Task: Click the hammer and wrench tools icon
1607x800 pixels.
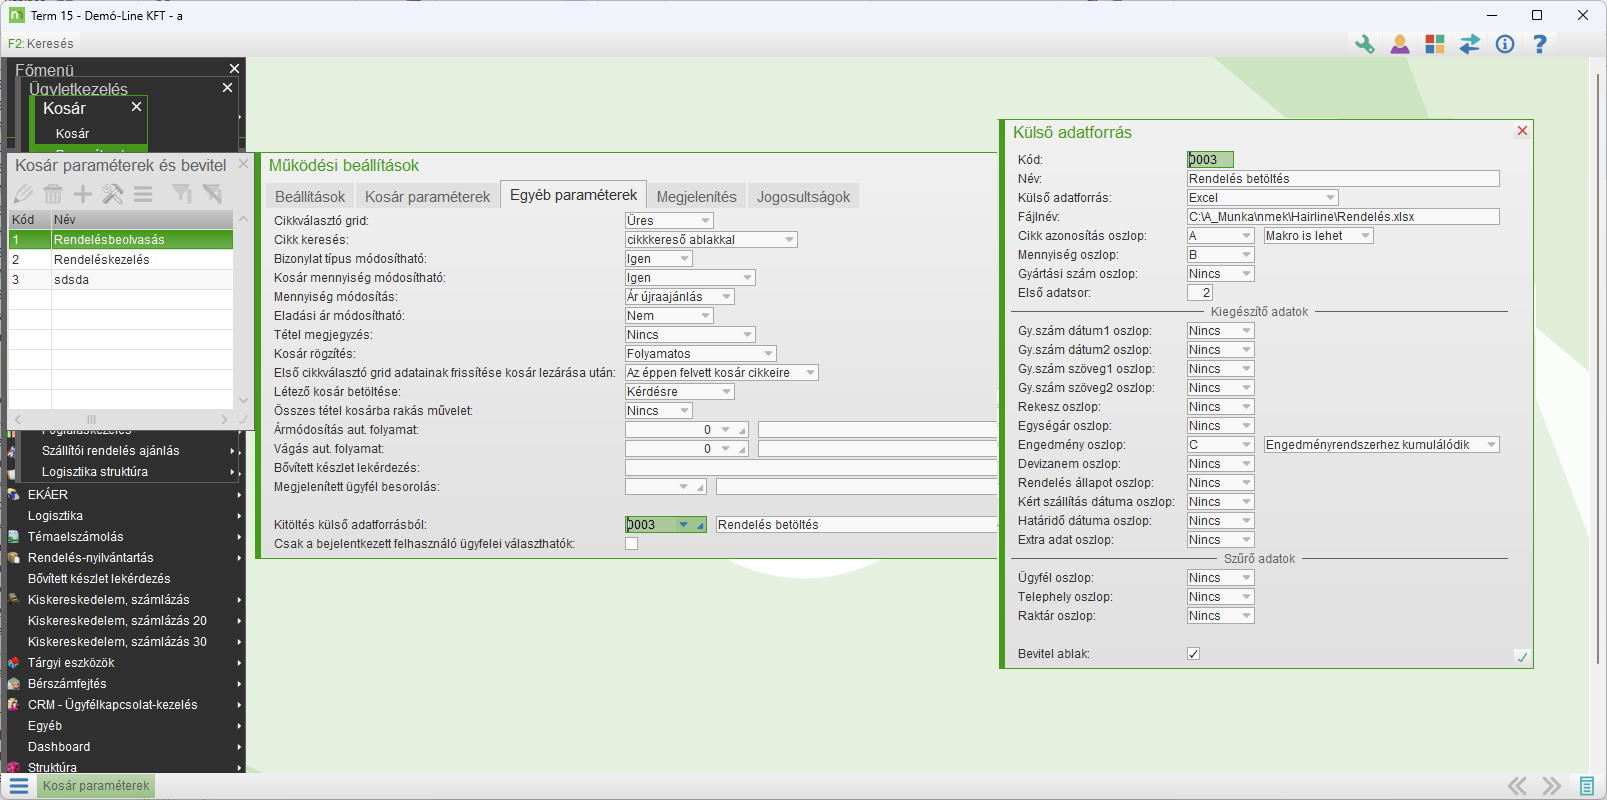Action: (113, 194)
